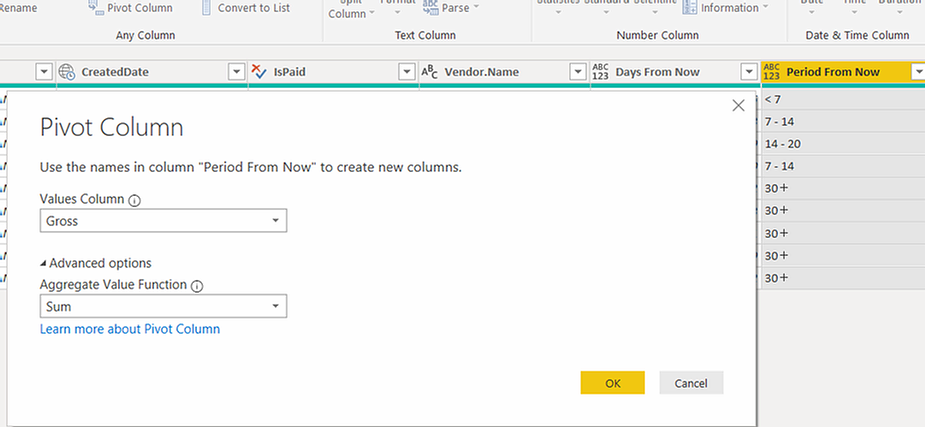Open the Aggregate Value Function Sum dropdown

[163, 306]
